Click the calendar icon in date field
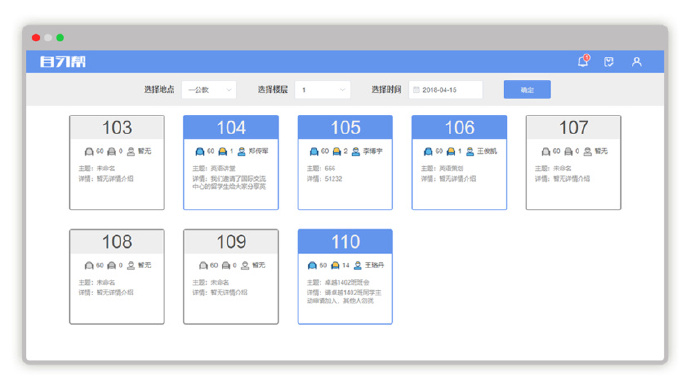The image size is (690, 388). (x=416, y=90)
